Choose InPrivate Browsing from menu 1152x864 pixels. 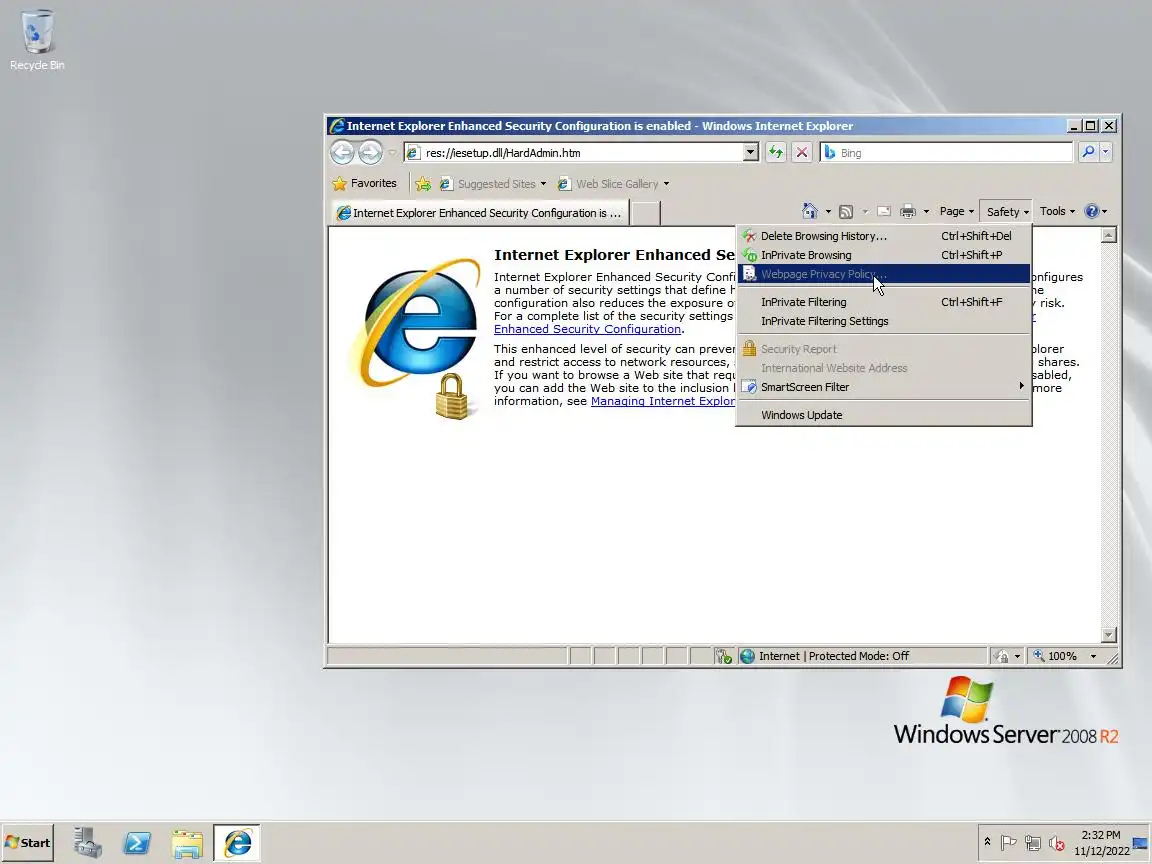pos(884,255)
